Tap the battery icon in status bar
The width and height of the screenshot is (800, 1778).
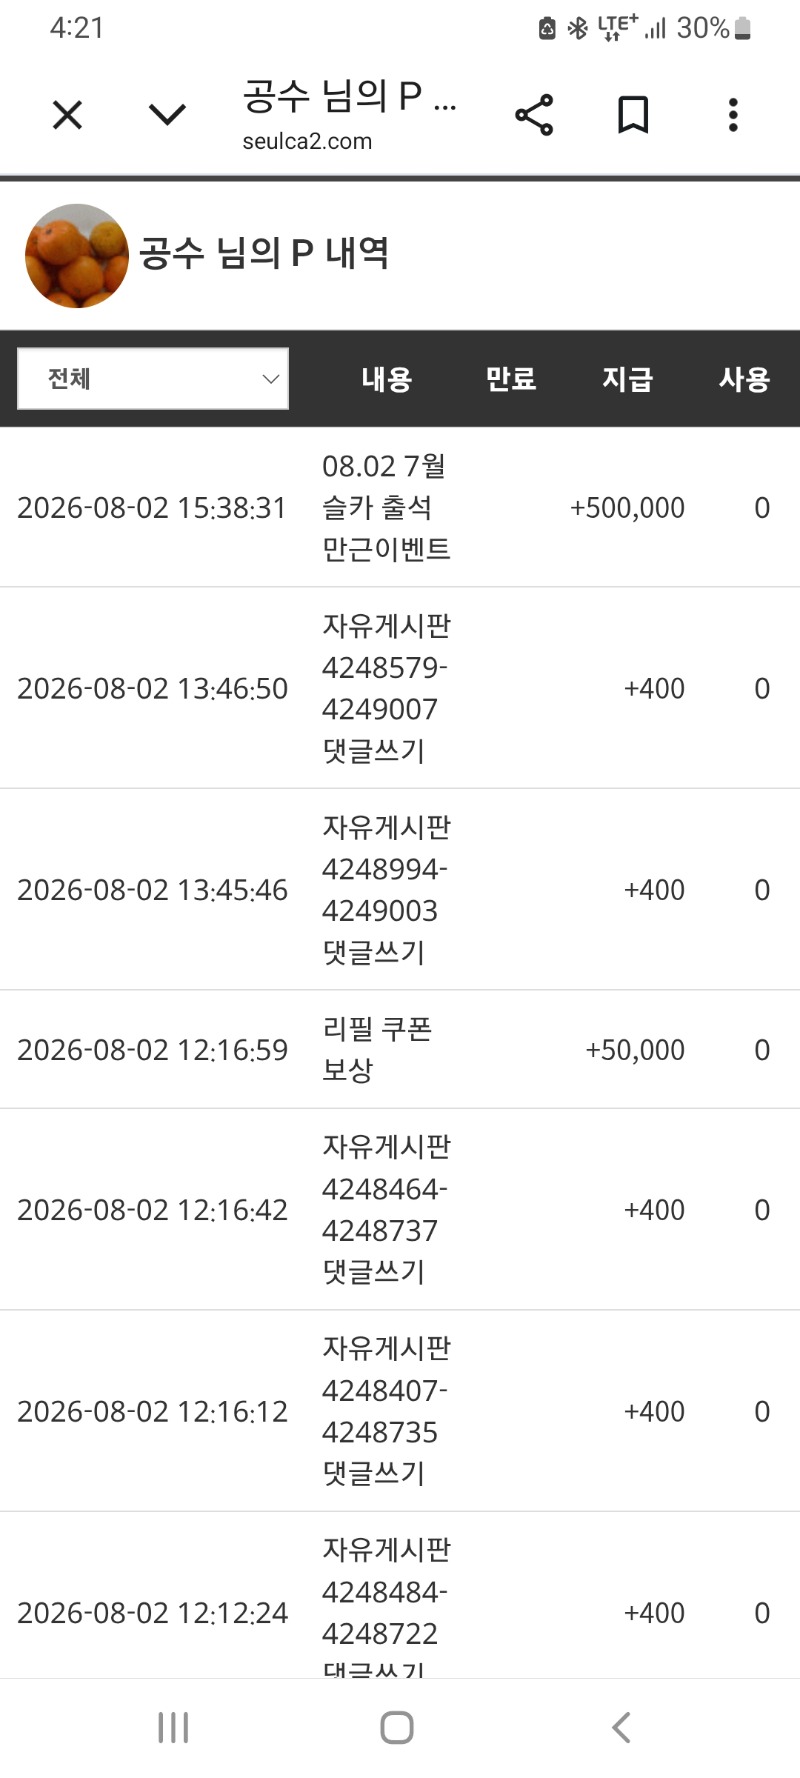[x=742, y=28]
